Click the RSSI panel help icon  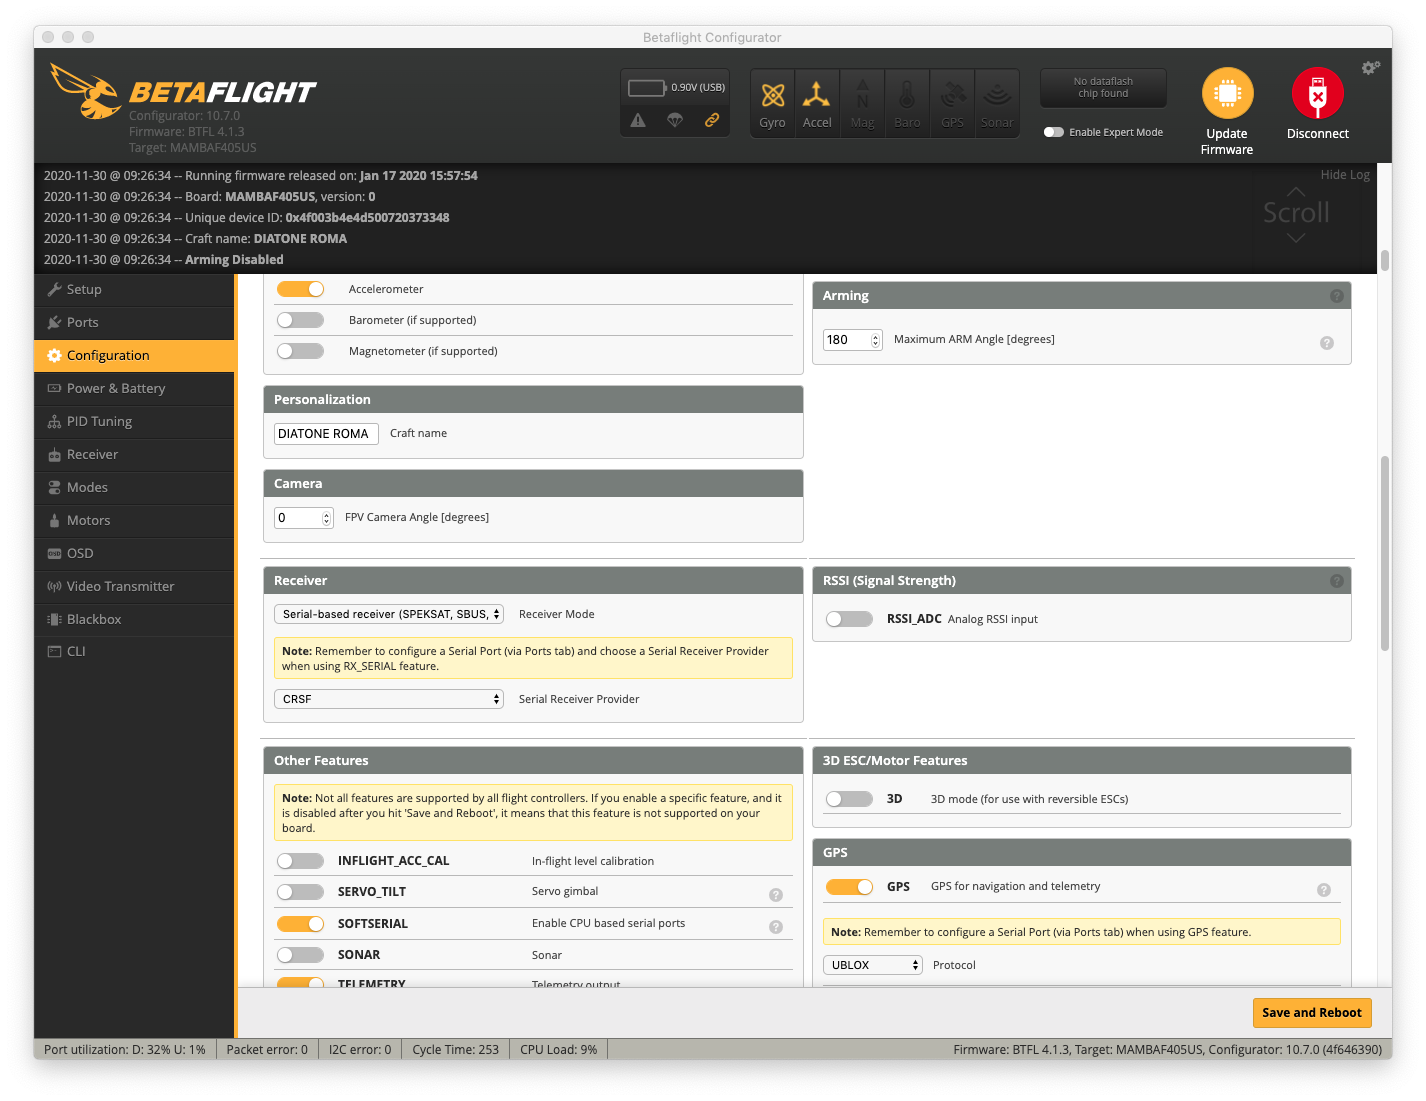1336,581
